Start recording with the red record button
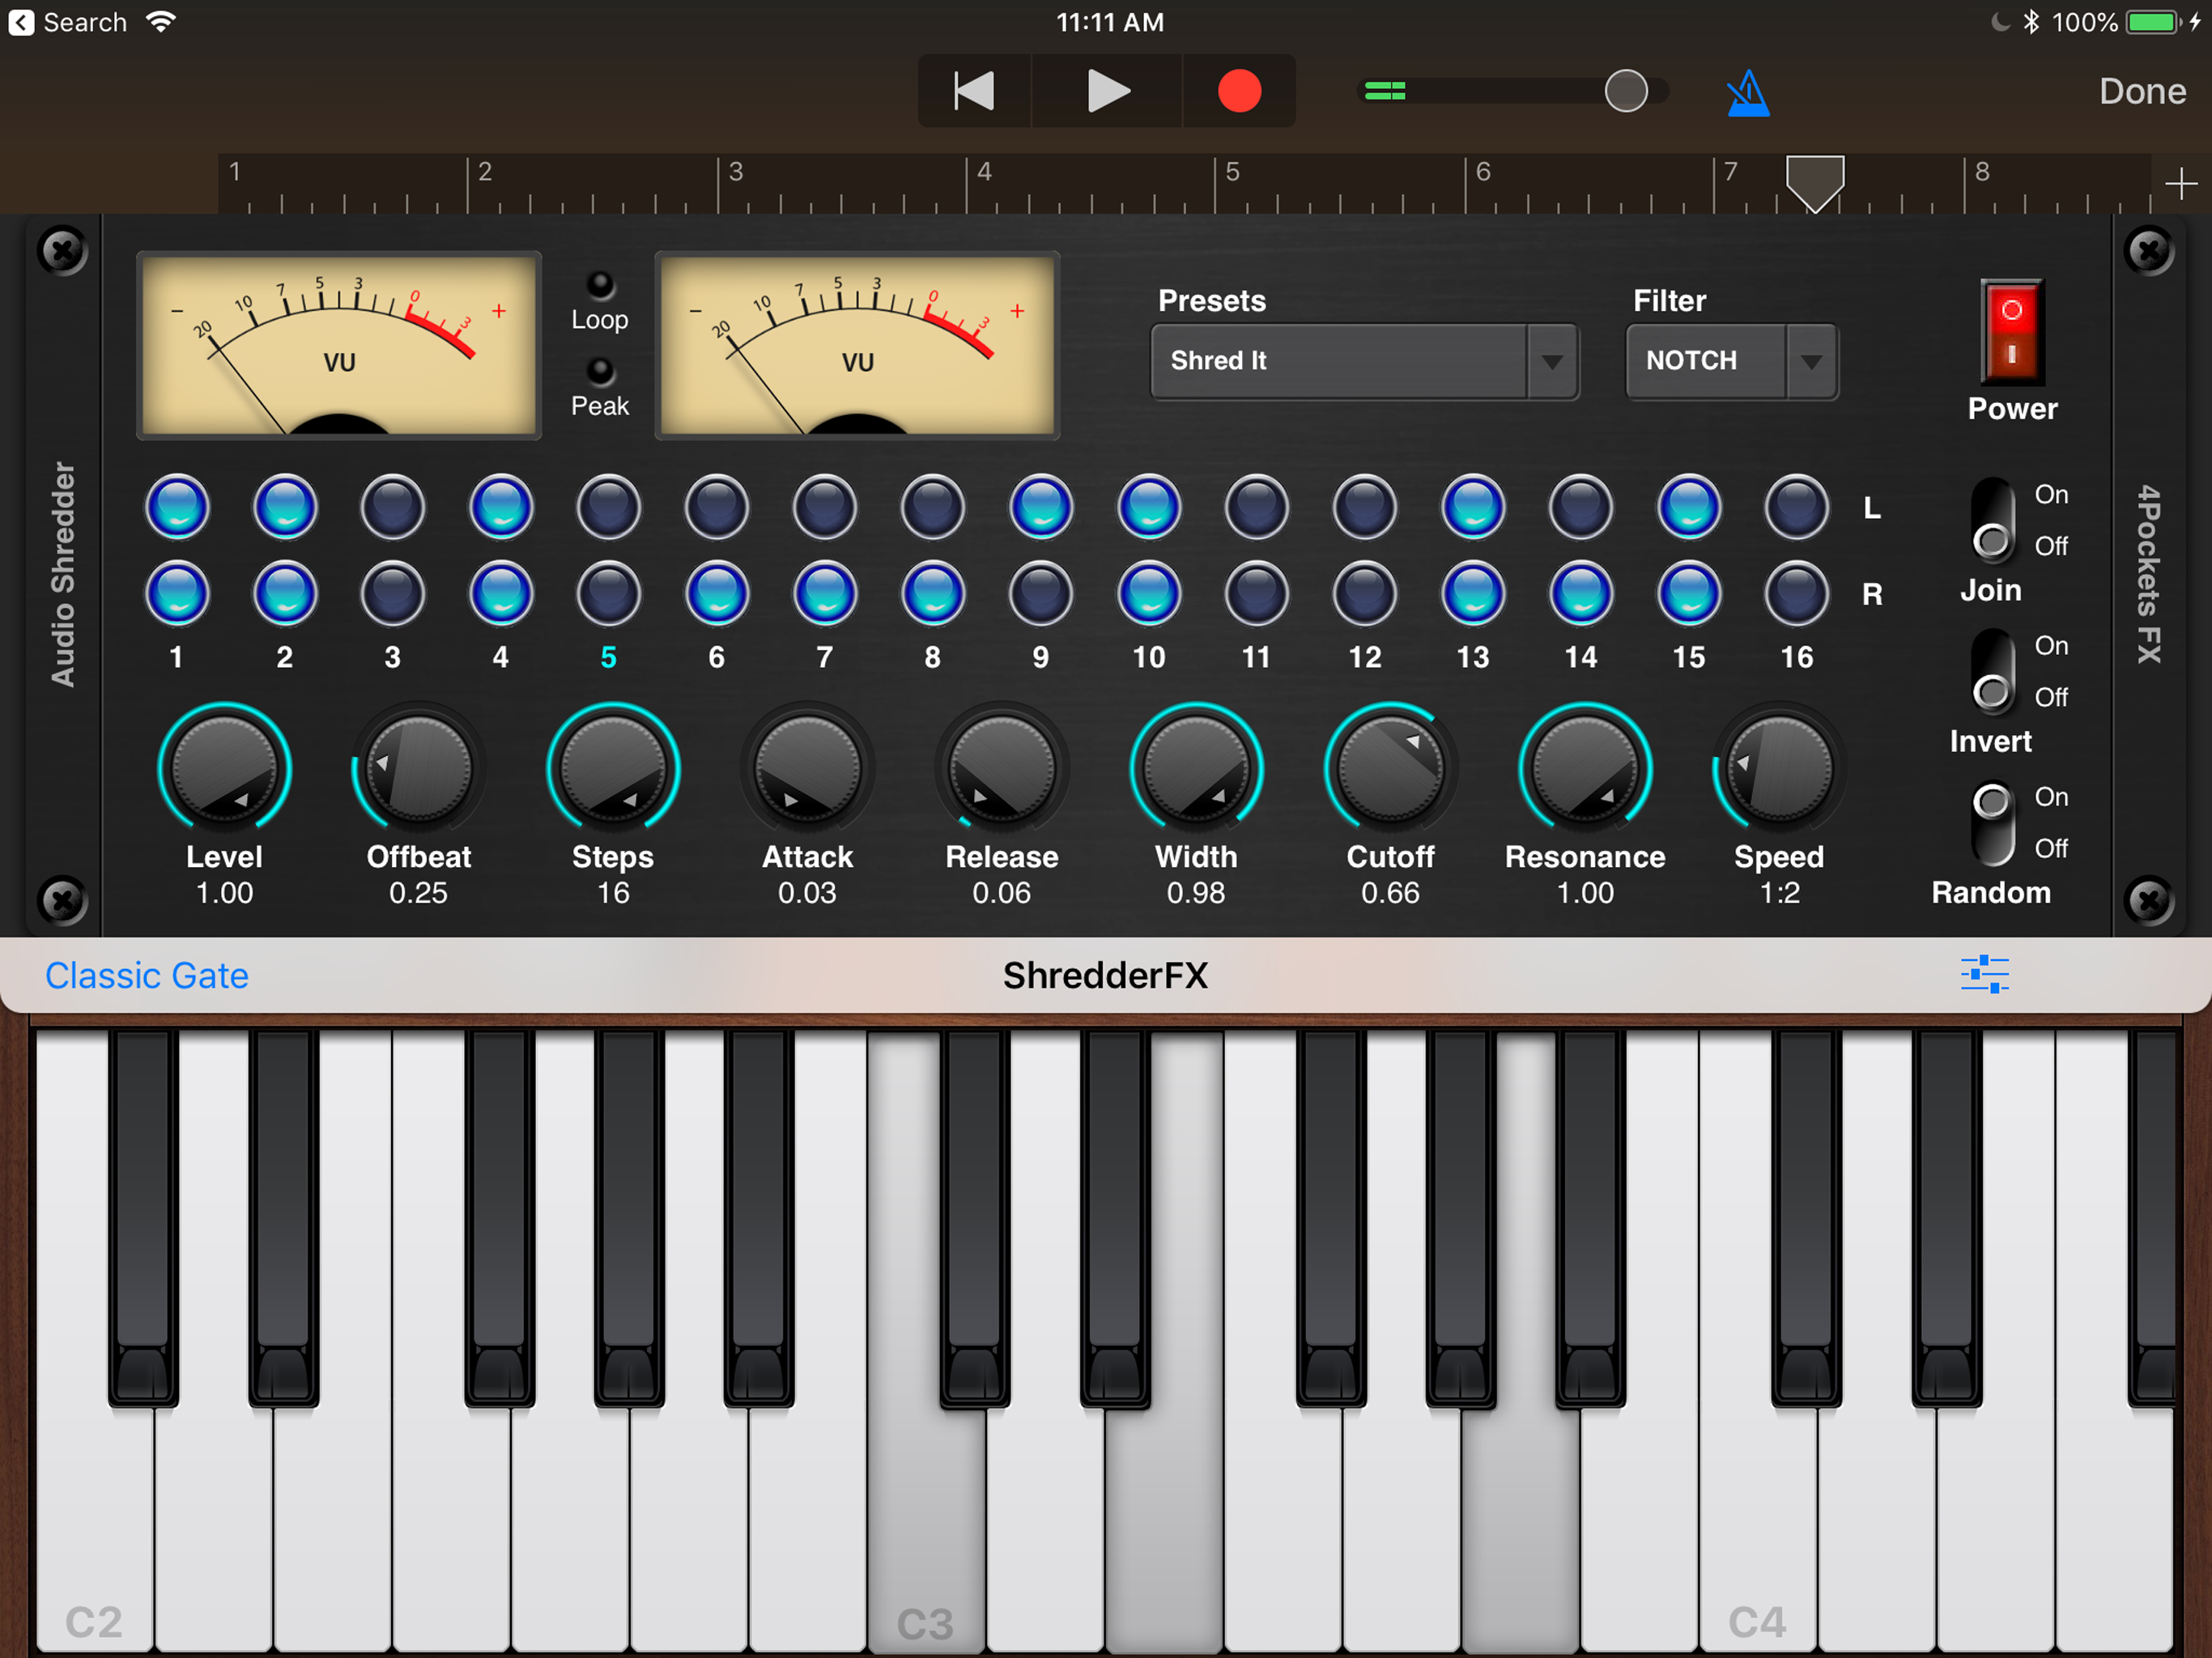The image size is (2212, 1658). tap(1239, 91)
